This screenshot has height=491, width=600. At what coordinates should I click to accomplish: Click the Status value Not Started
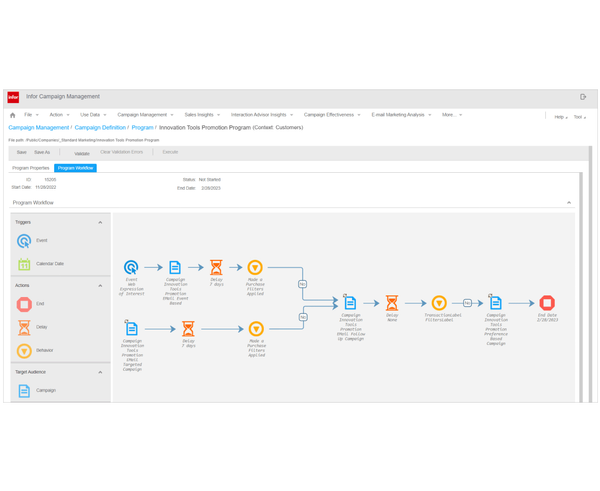tap(210, 179)
